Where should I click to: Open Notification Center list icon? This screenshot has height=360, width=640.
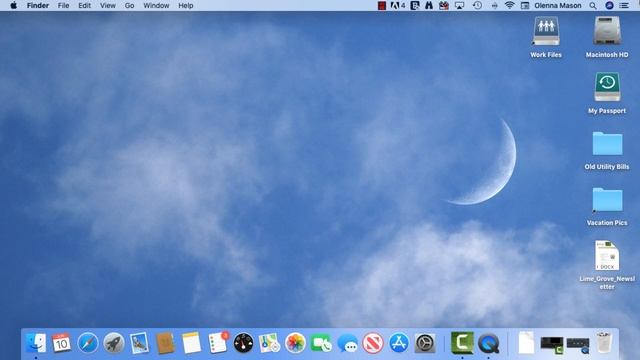(x=624, y=6)
